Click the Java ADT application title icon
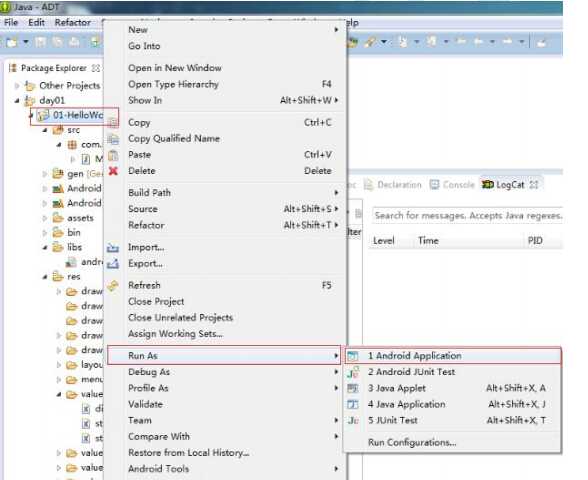588x480 pixels. point(5,7)
